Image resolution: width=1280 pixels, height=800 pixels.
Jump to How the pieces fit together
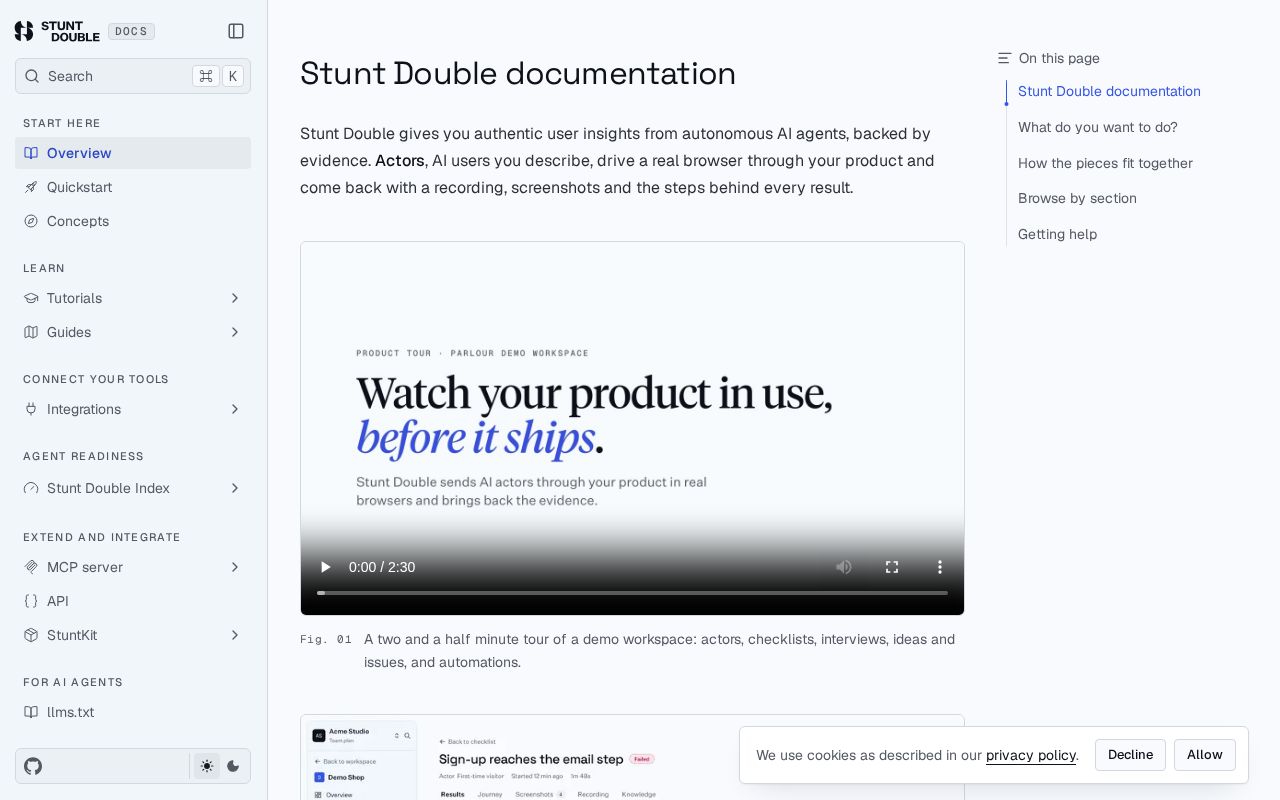click(1105, 163)
